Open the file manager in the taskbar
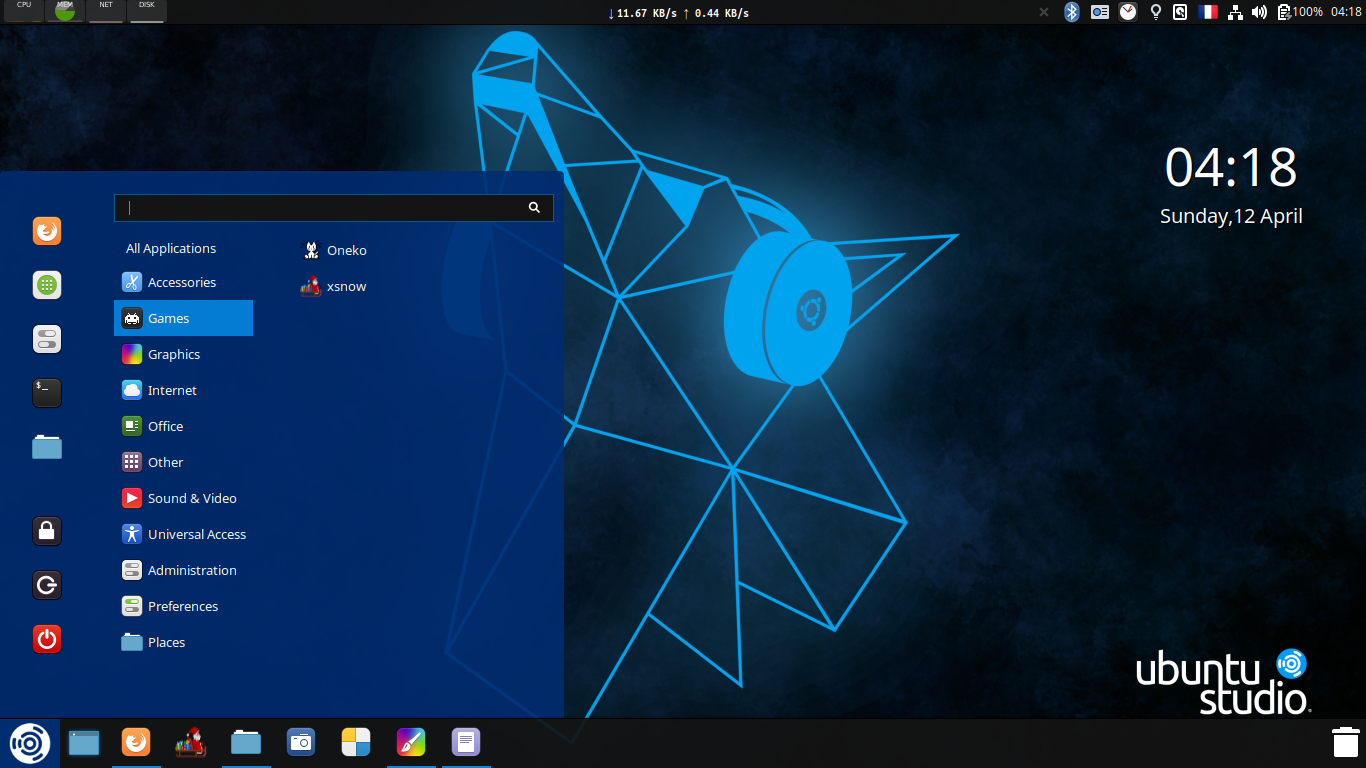Viewport: 1366px width, 768px height. tap(246, 743)
